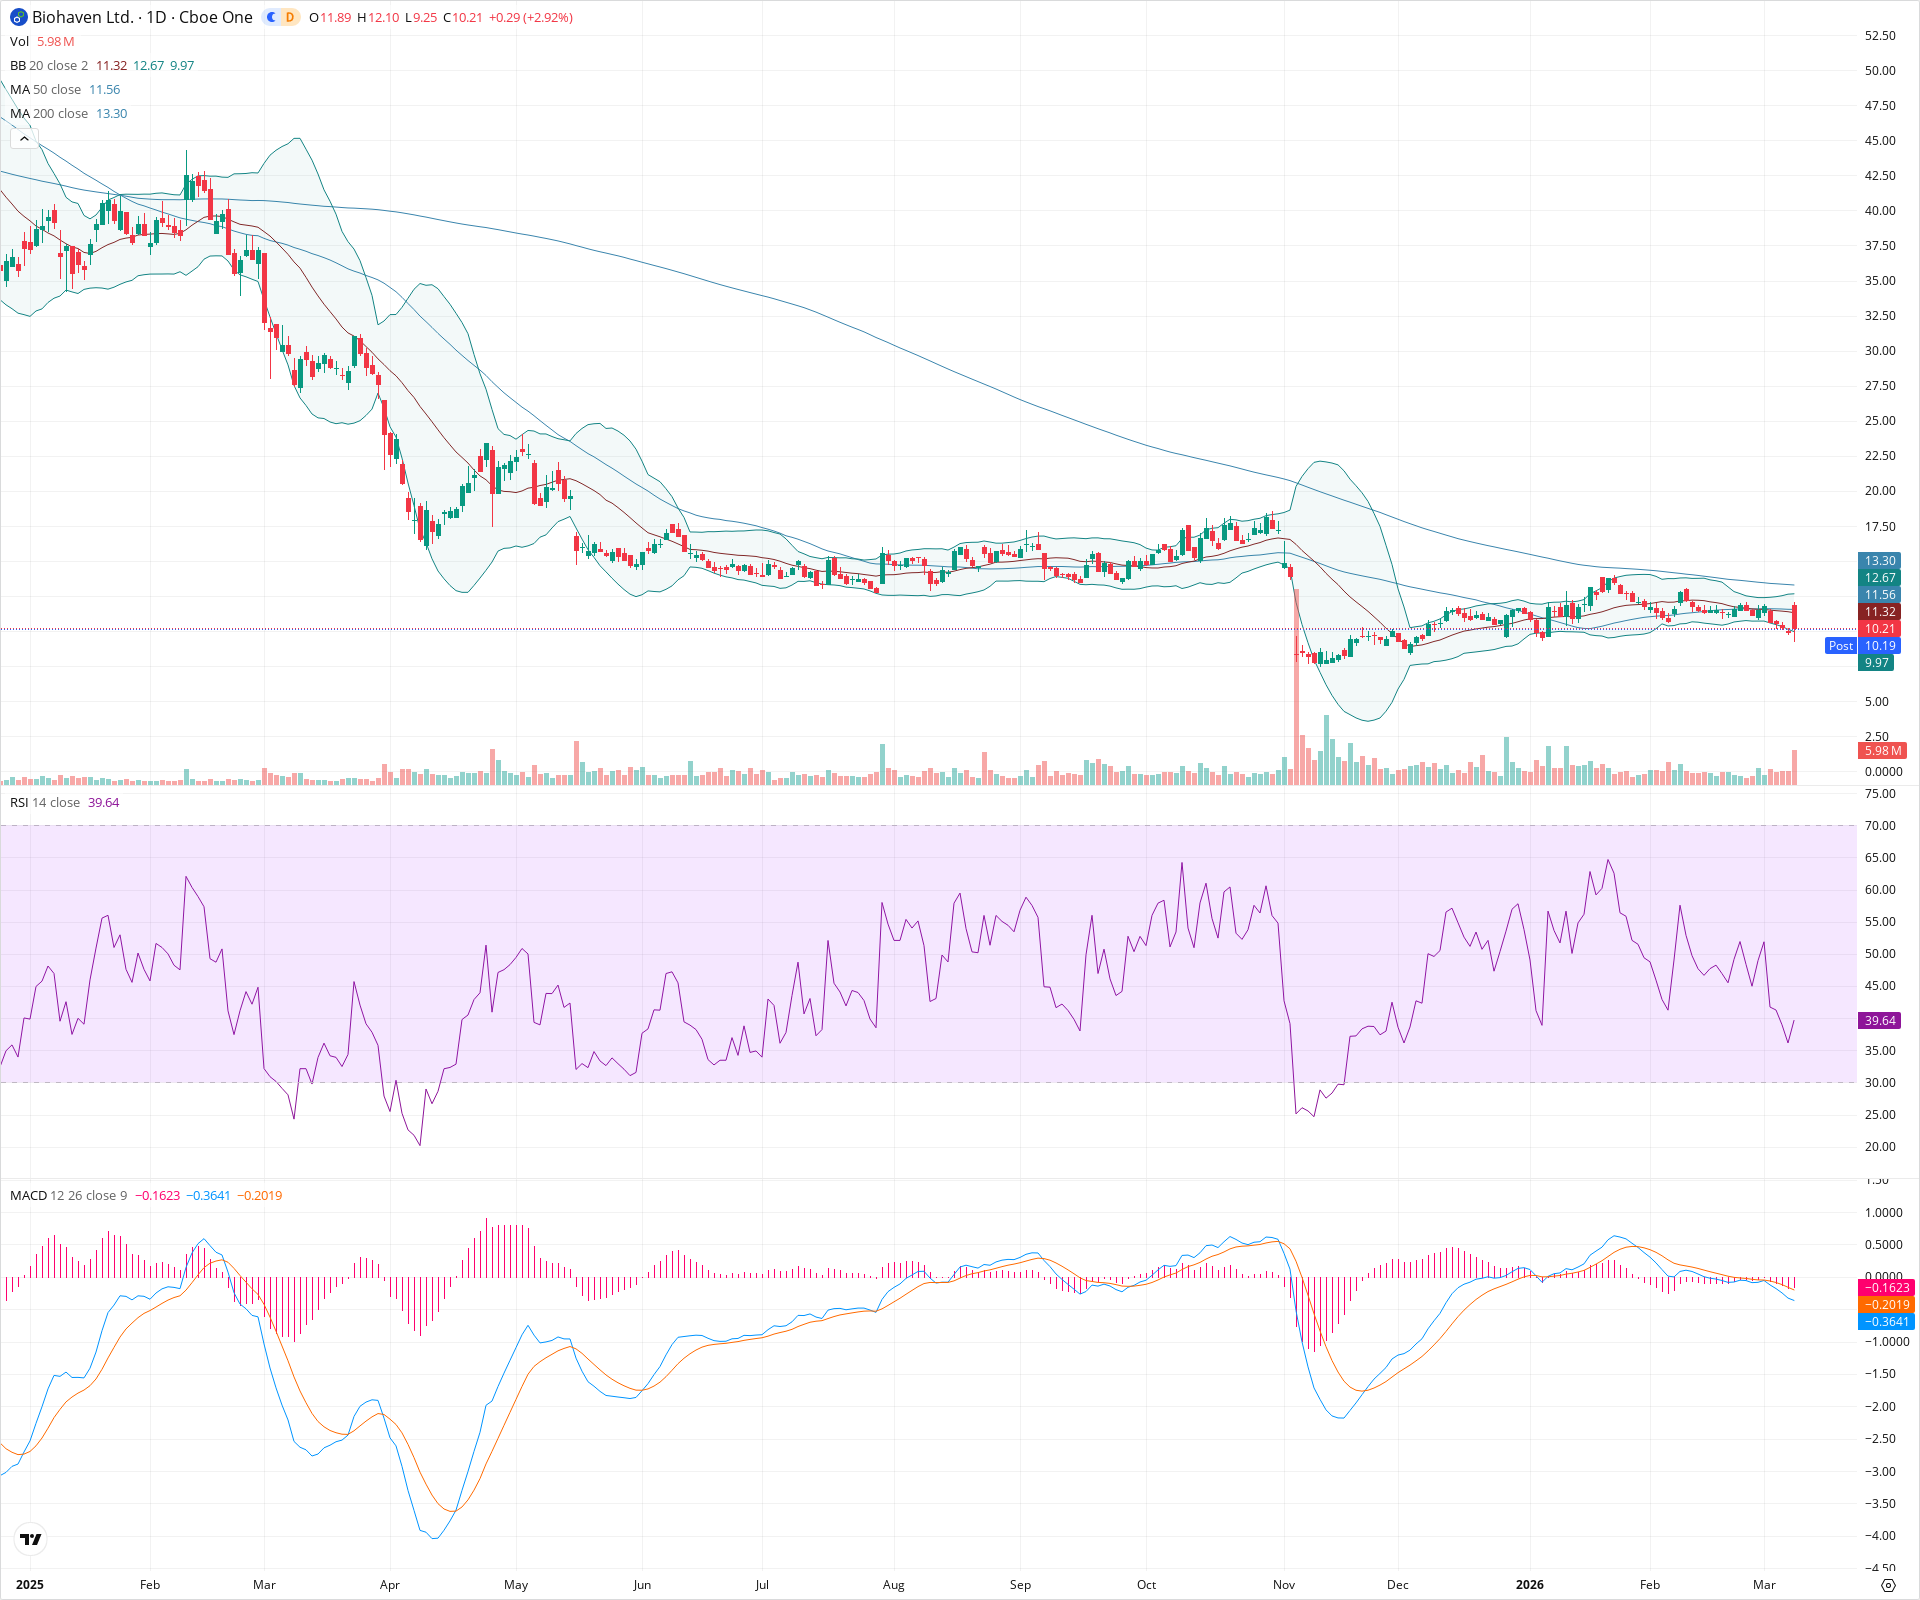This screenshot has width=1920, height=1600.
Task: Click the red 10.21 current price label
Action: click(x=1880, y=628)
